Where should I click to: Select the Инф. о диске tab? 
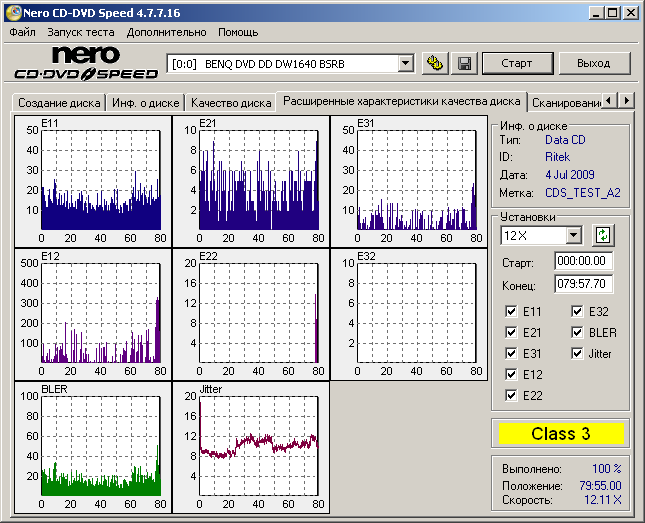pyautogui.click(x=146, y=102)
